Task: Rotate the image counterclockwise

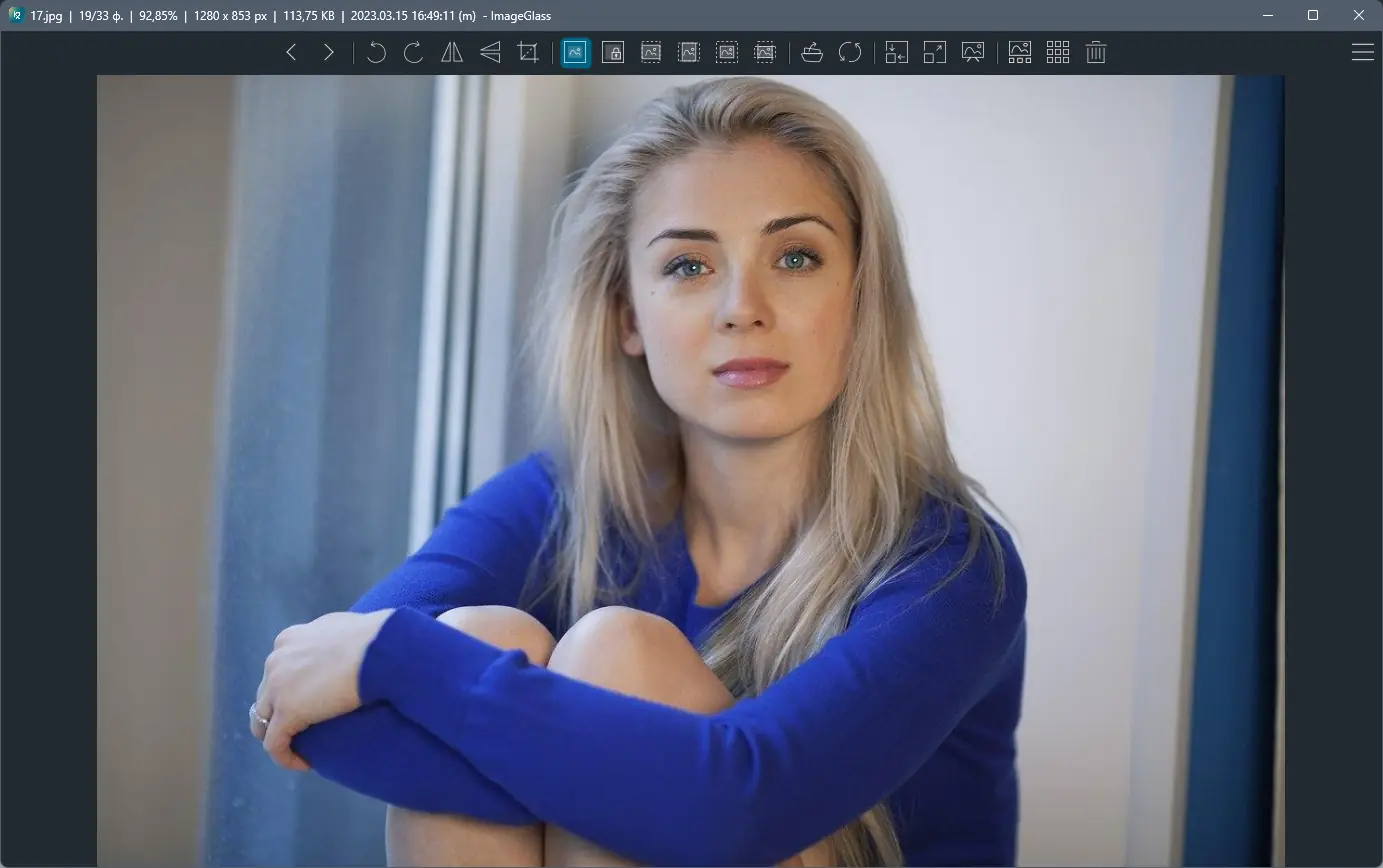Action: click(376, 53)
